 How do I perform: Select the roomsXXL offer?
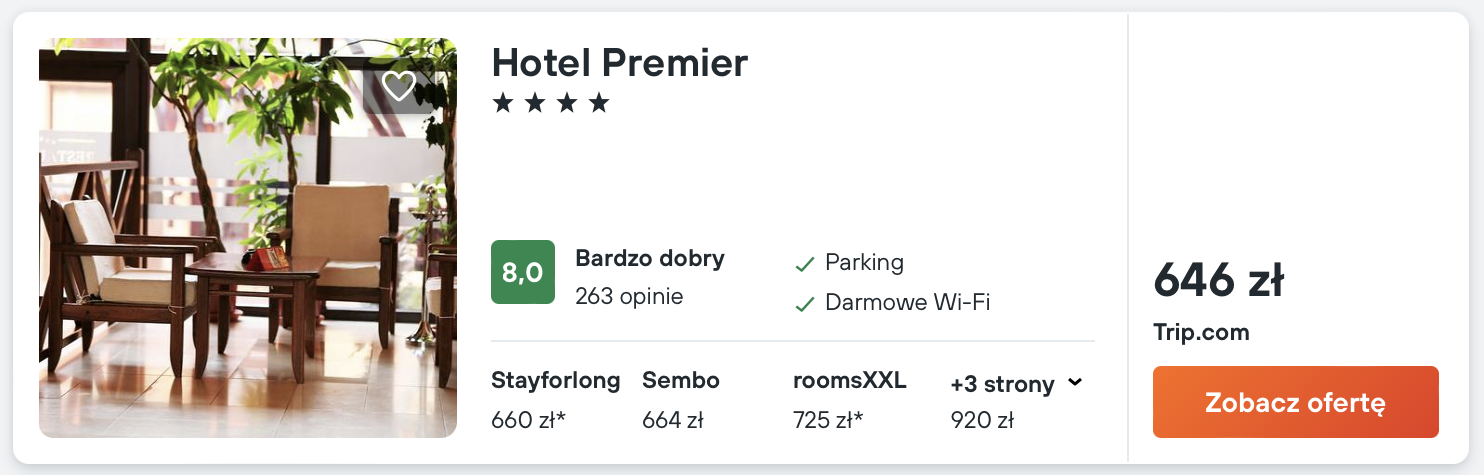point(849,399)
